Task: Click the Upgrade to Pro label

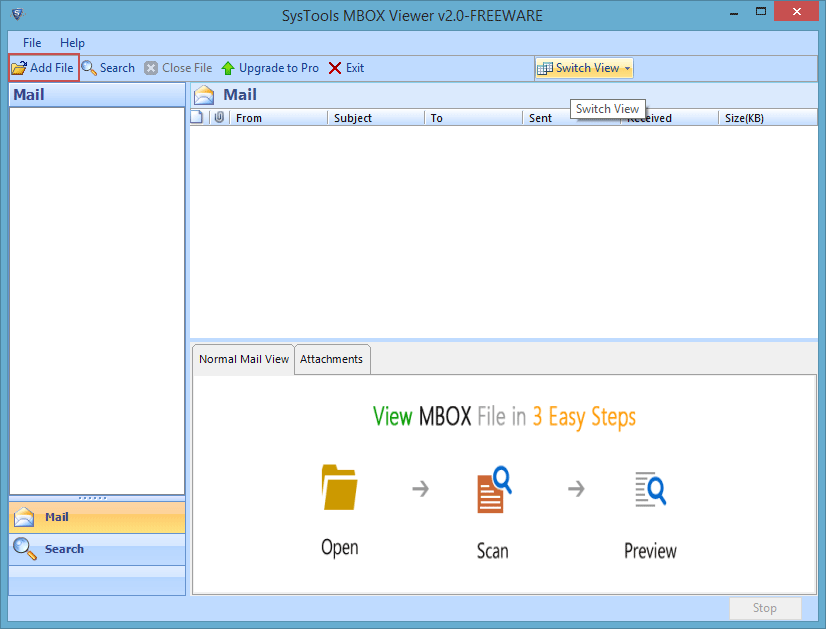Action: [279, 68]
